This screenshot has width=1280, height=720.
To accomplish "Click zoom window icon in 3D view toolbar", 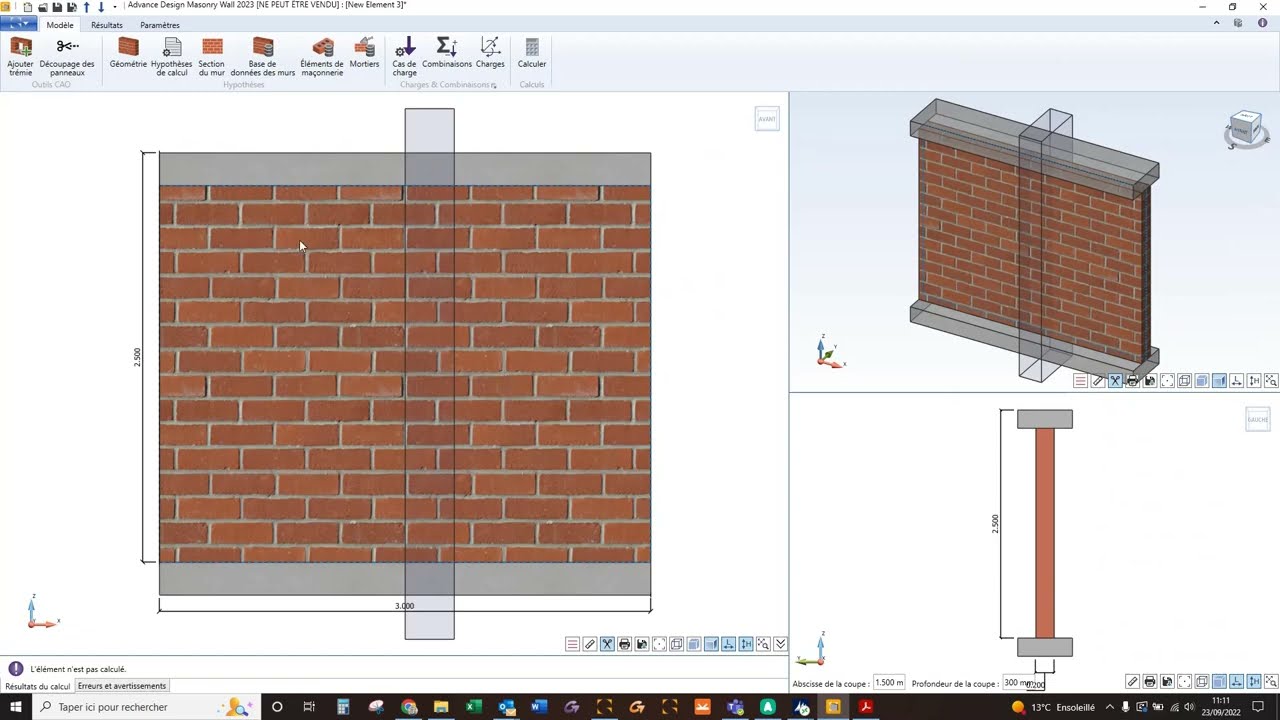I will [1271, 381].
